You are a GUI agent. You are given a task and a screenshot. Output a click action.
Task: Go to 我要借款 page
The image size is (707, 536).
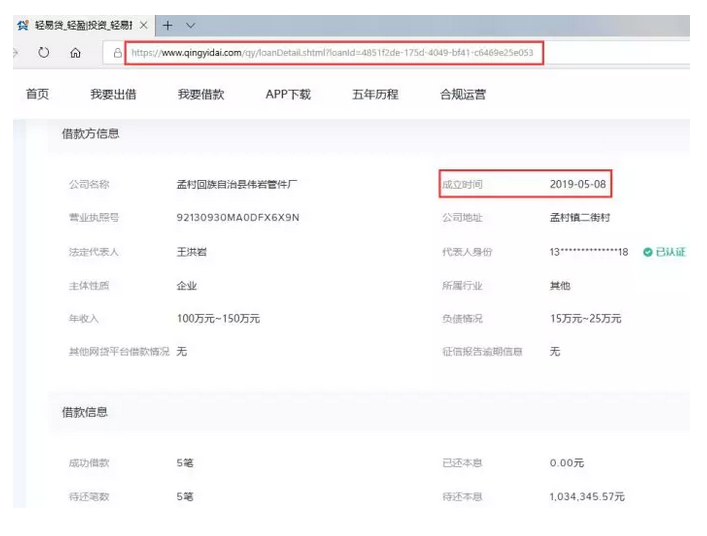(x=201, y=94)
